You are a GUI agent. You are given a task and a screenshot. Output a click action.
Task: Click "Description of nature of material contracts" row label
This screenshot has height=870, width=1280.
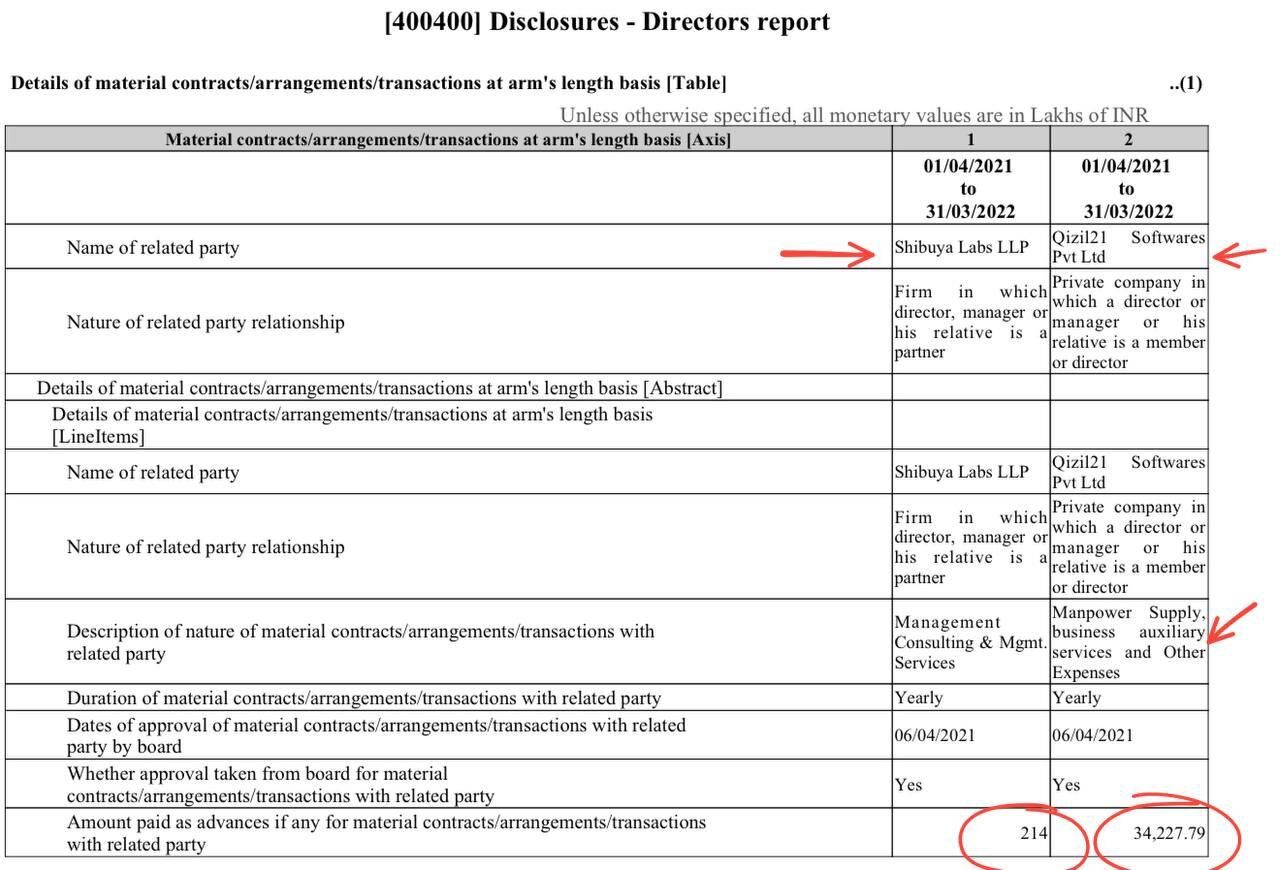coord(361,642)
